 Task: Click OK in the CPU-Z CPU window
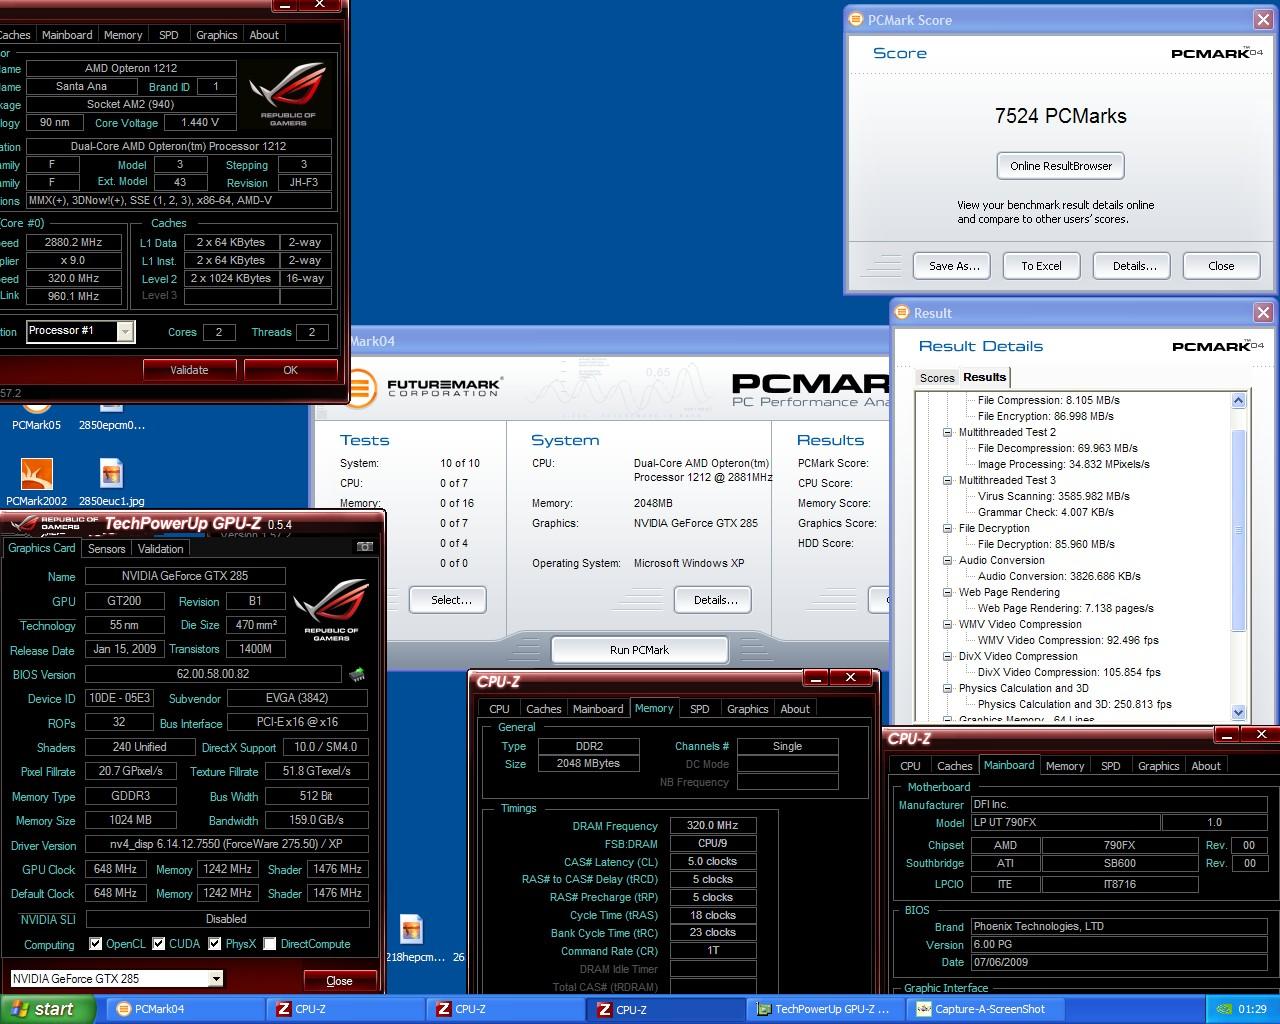pos(290,370)
